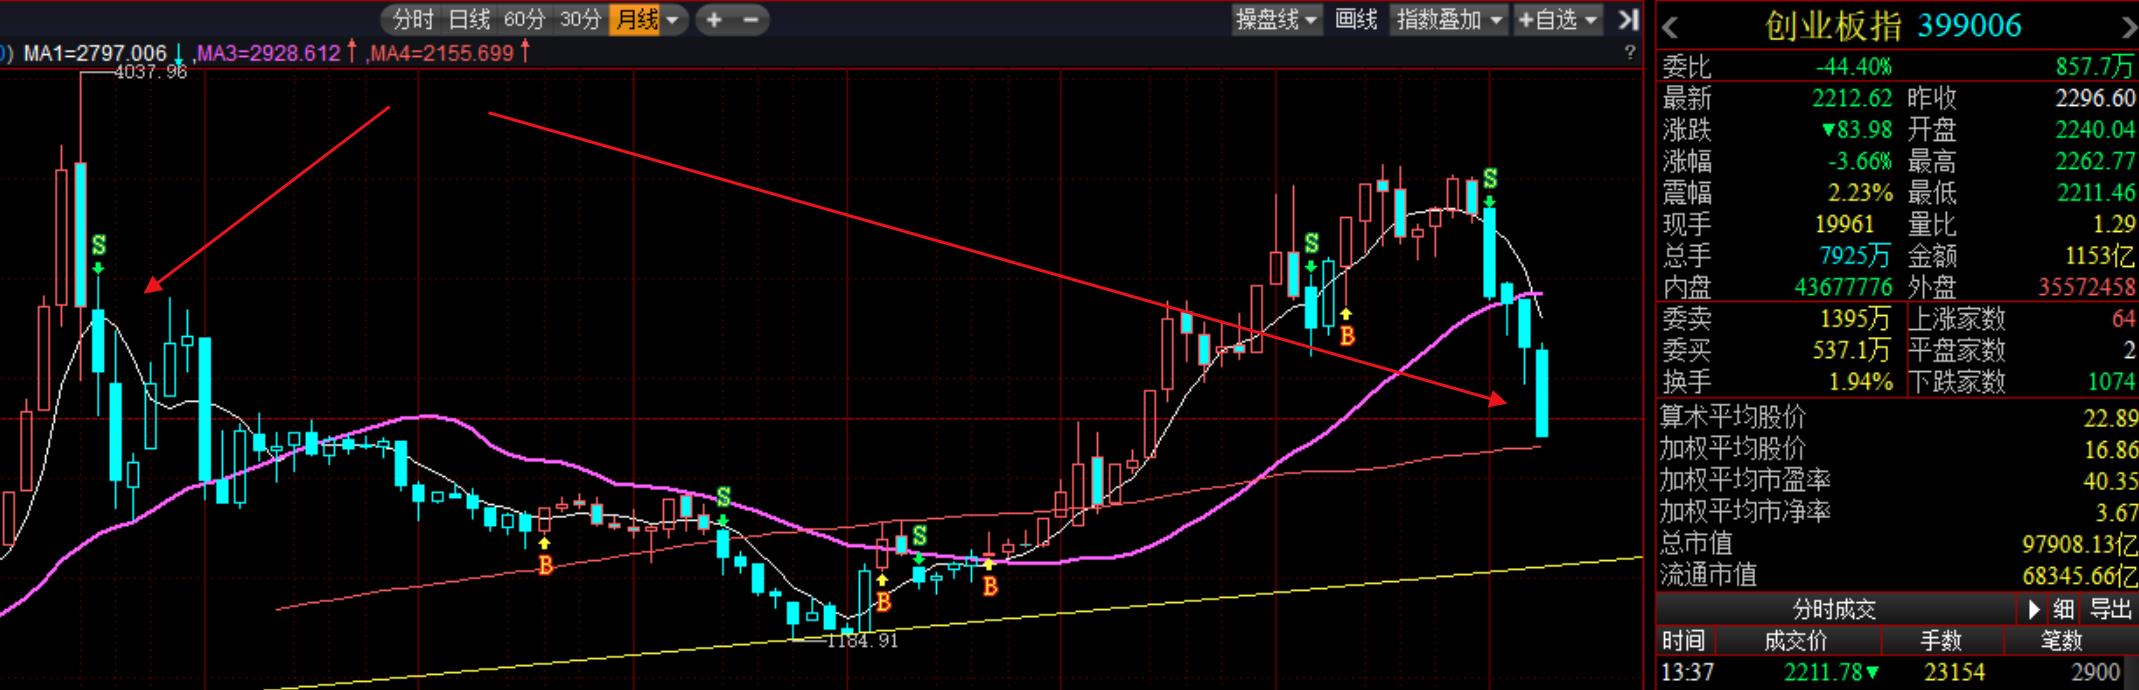Switch to the 日线 daily chart tab
The width and height of the screenshot is (2139, 690).
(468, 19)
